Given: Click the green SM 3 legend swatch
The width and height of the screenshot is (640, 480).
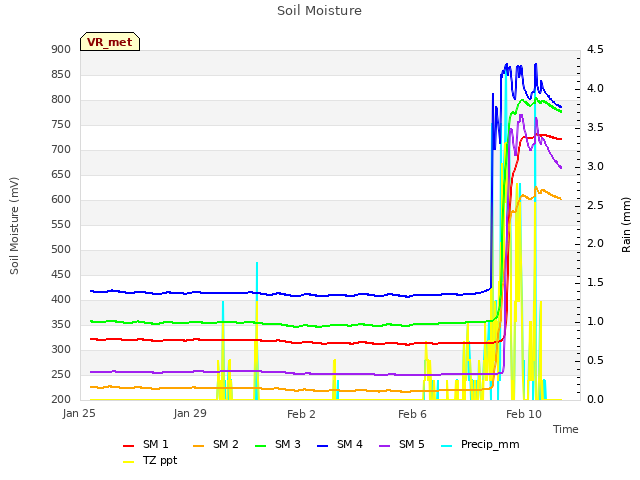Looking at the screenshot, I should pyautogui.click(x=261, y=446).
